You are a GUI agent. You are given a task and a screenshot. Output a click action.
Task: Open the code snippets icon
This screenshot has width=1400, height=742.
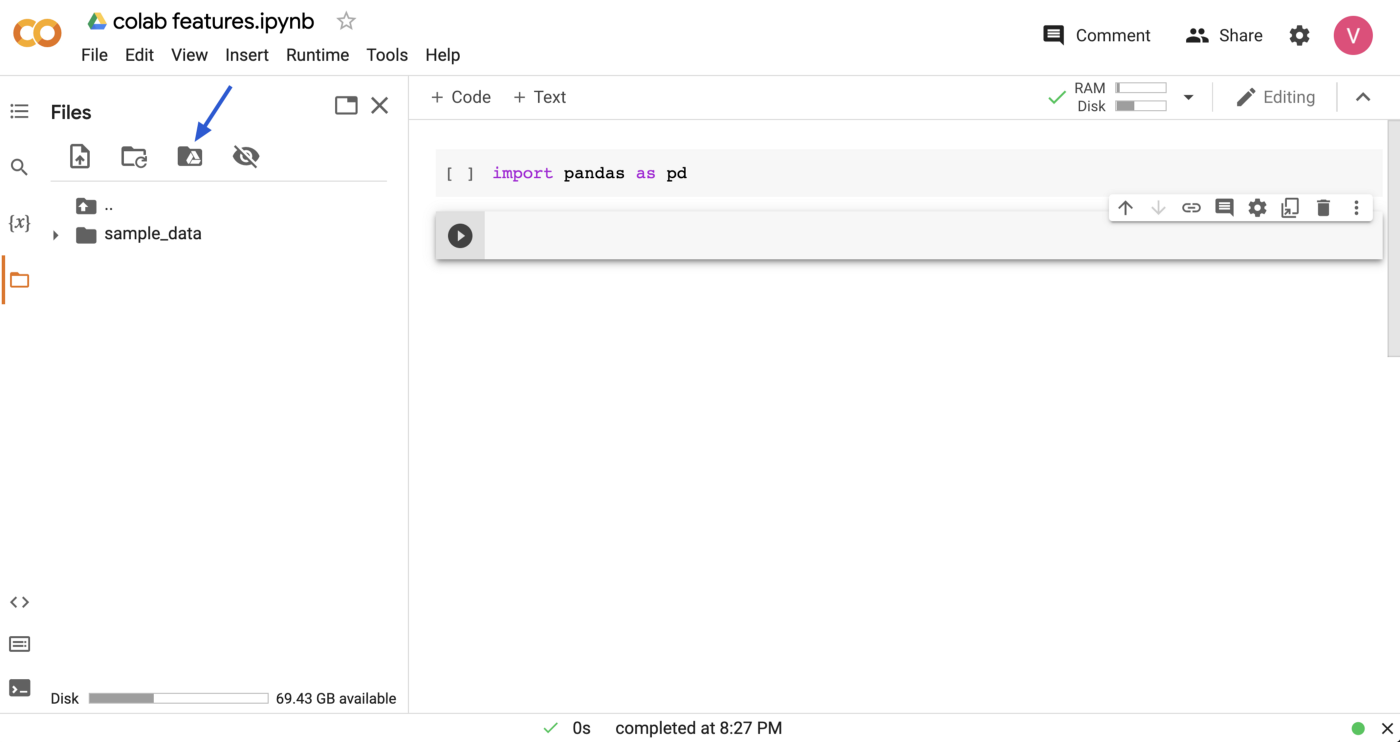click(19, 602)
